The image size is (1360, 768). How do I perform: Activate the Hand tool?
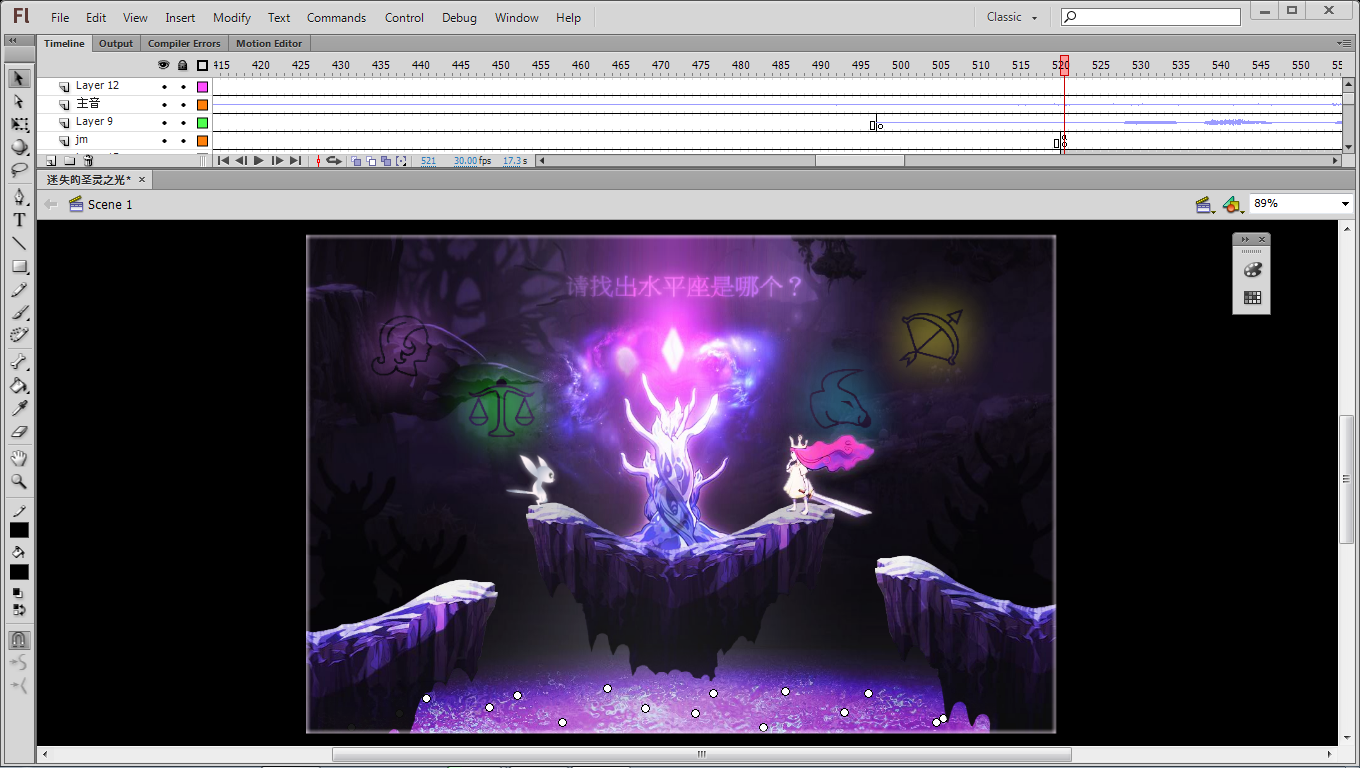click(x=19, y=458)
